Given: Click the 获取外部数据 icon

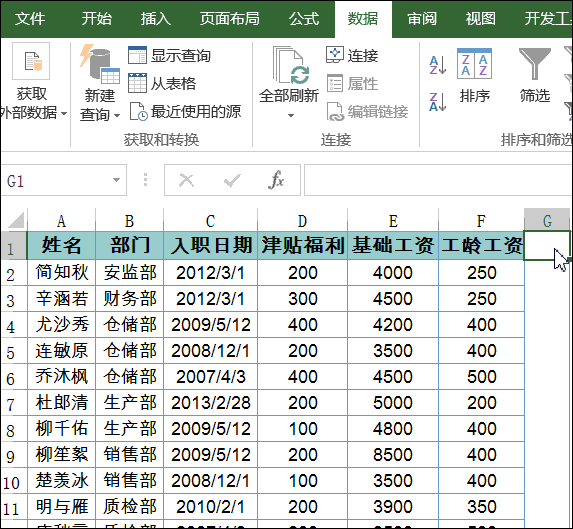Looking at the screenshot, I should pyautogui.click(x=31, y=61).
